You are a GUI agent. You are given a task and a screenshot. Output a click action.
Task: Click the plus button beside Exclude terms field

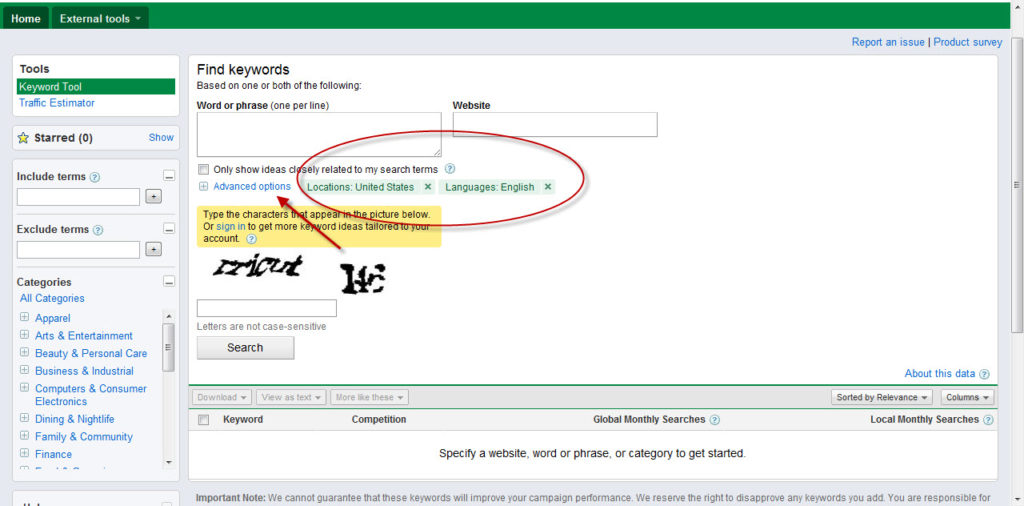click(153, 249)
